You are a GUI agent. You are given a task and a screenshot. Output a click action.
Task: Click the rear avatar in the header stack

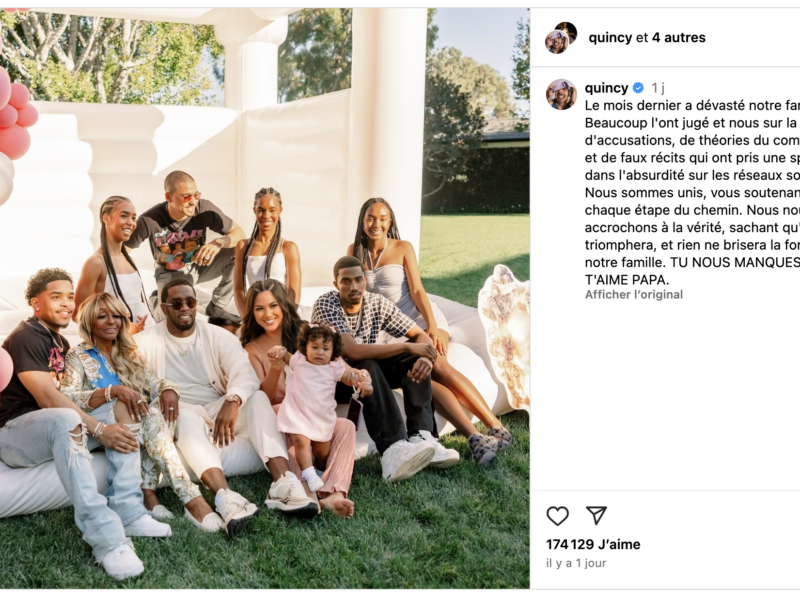tap(567, 31)
